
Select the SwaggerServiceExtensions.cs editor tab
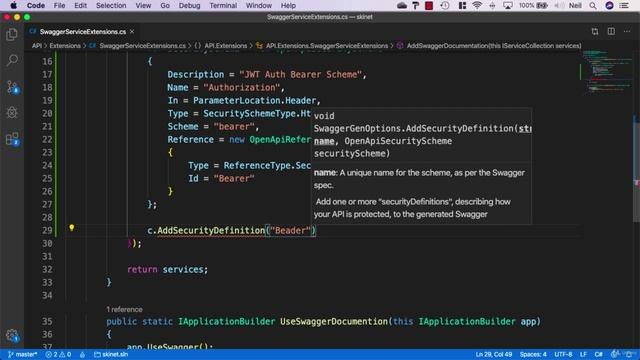coord(82,31)
